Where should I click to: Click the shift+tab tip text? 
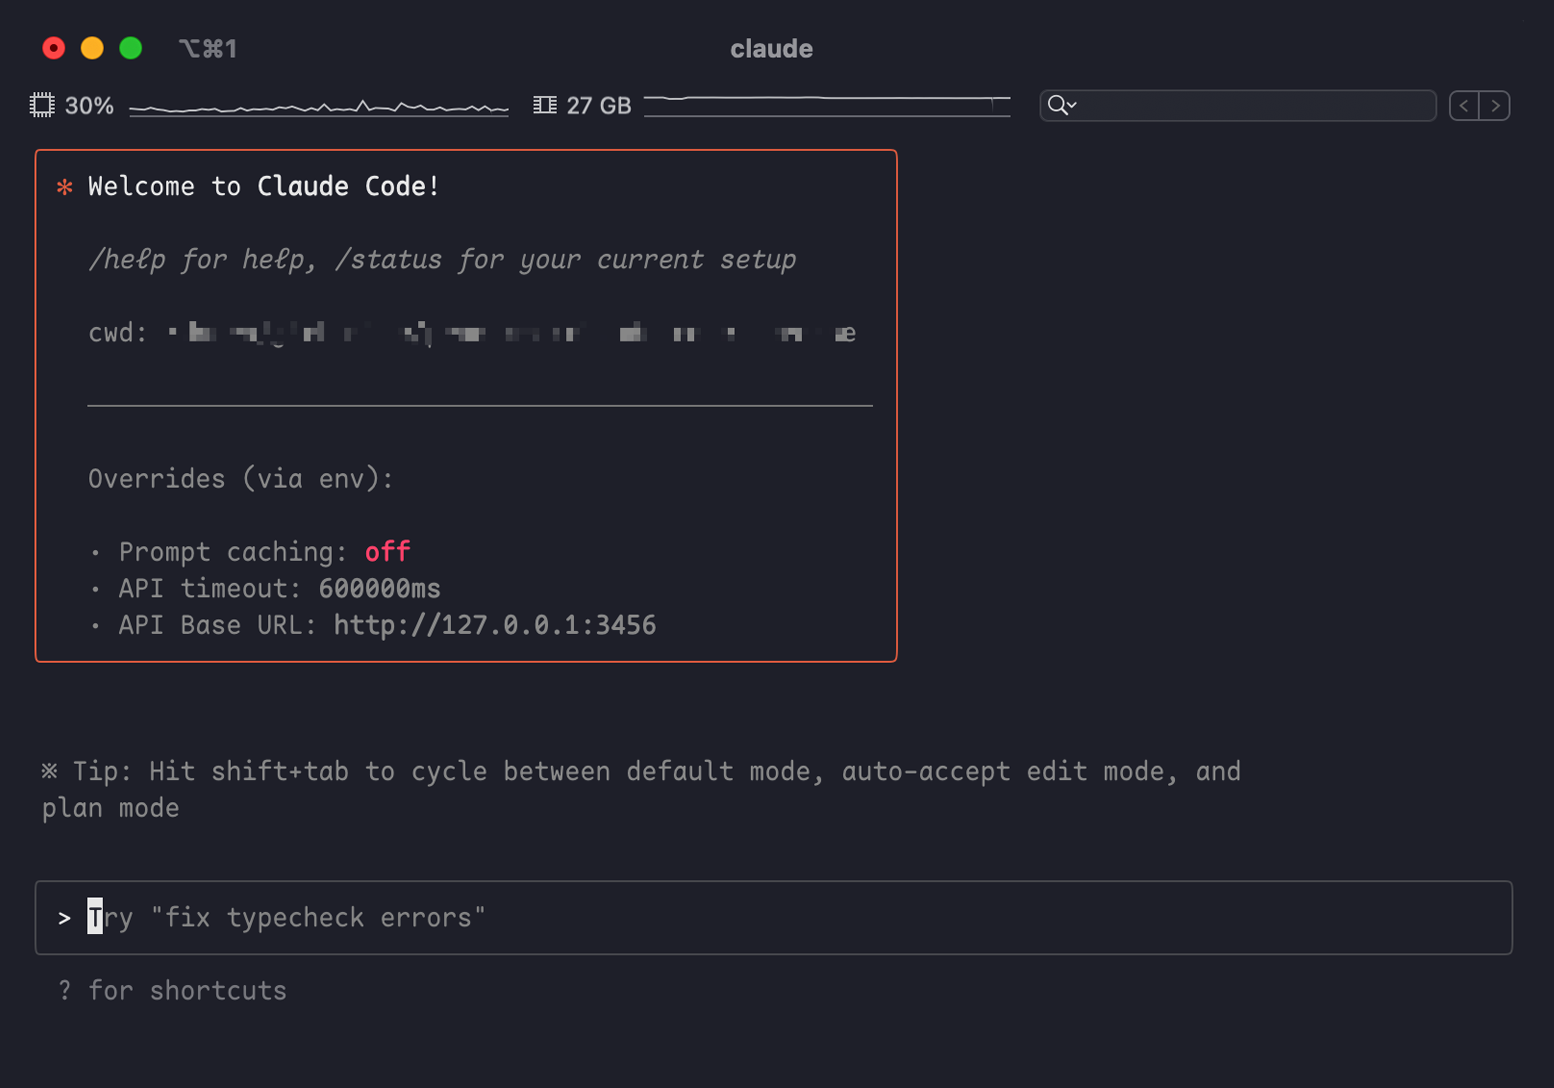pos(641,790)
